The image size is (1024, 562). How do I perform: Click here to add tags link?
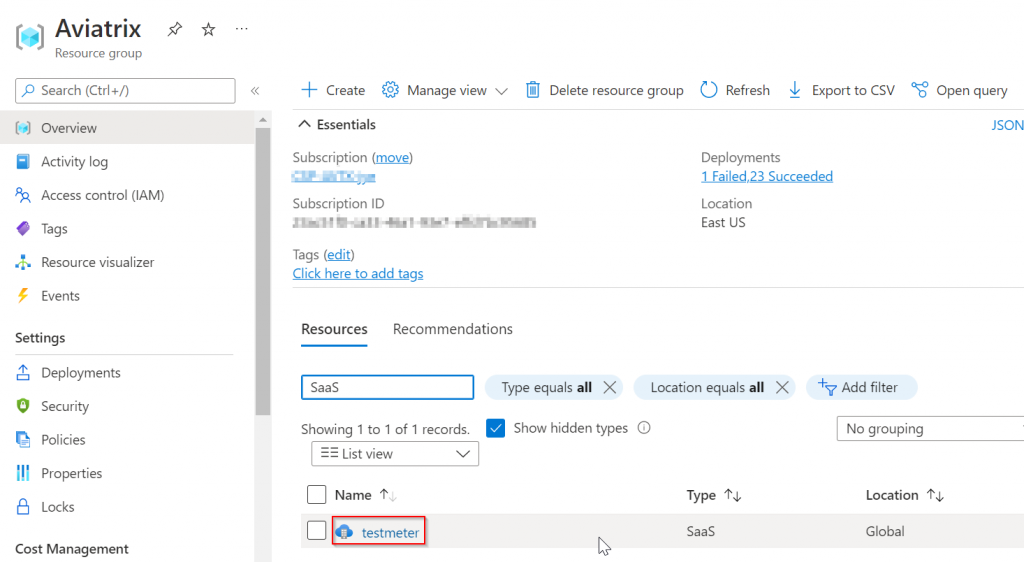tap(358, 273)
